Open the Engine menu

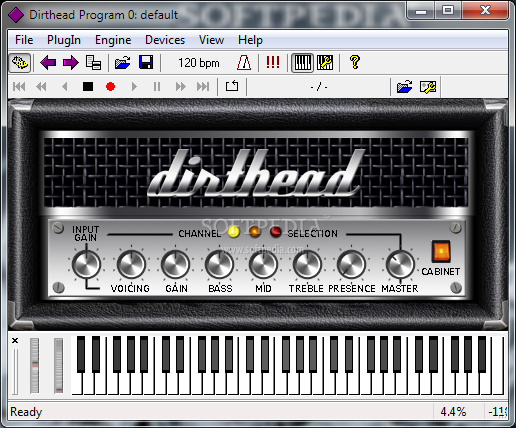click(x=113, y=40)
